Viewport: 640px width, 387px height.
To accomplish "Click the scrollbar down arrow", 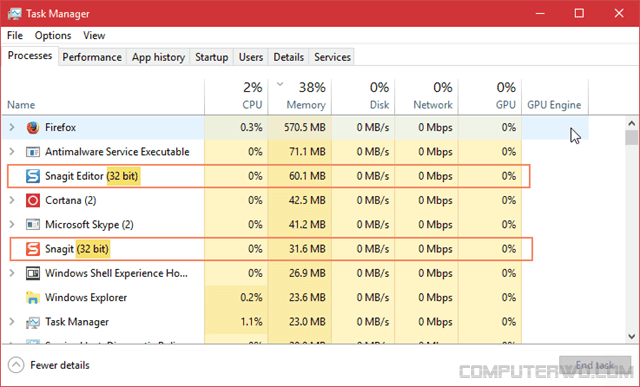I will click(631, 337).
